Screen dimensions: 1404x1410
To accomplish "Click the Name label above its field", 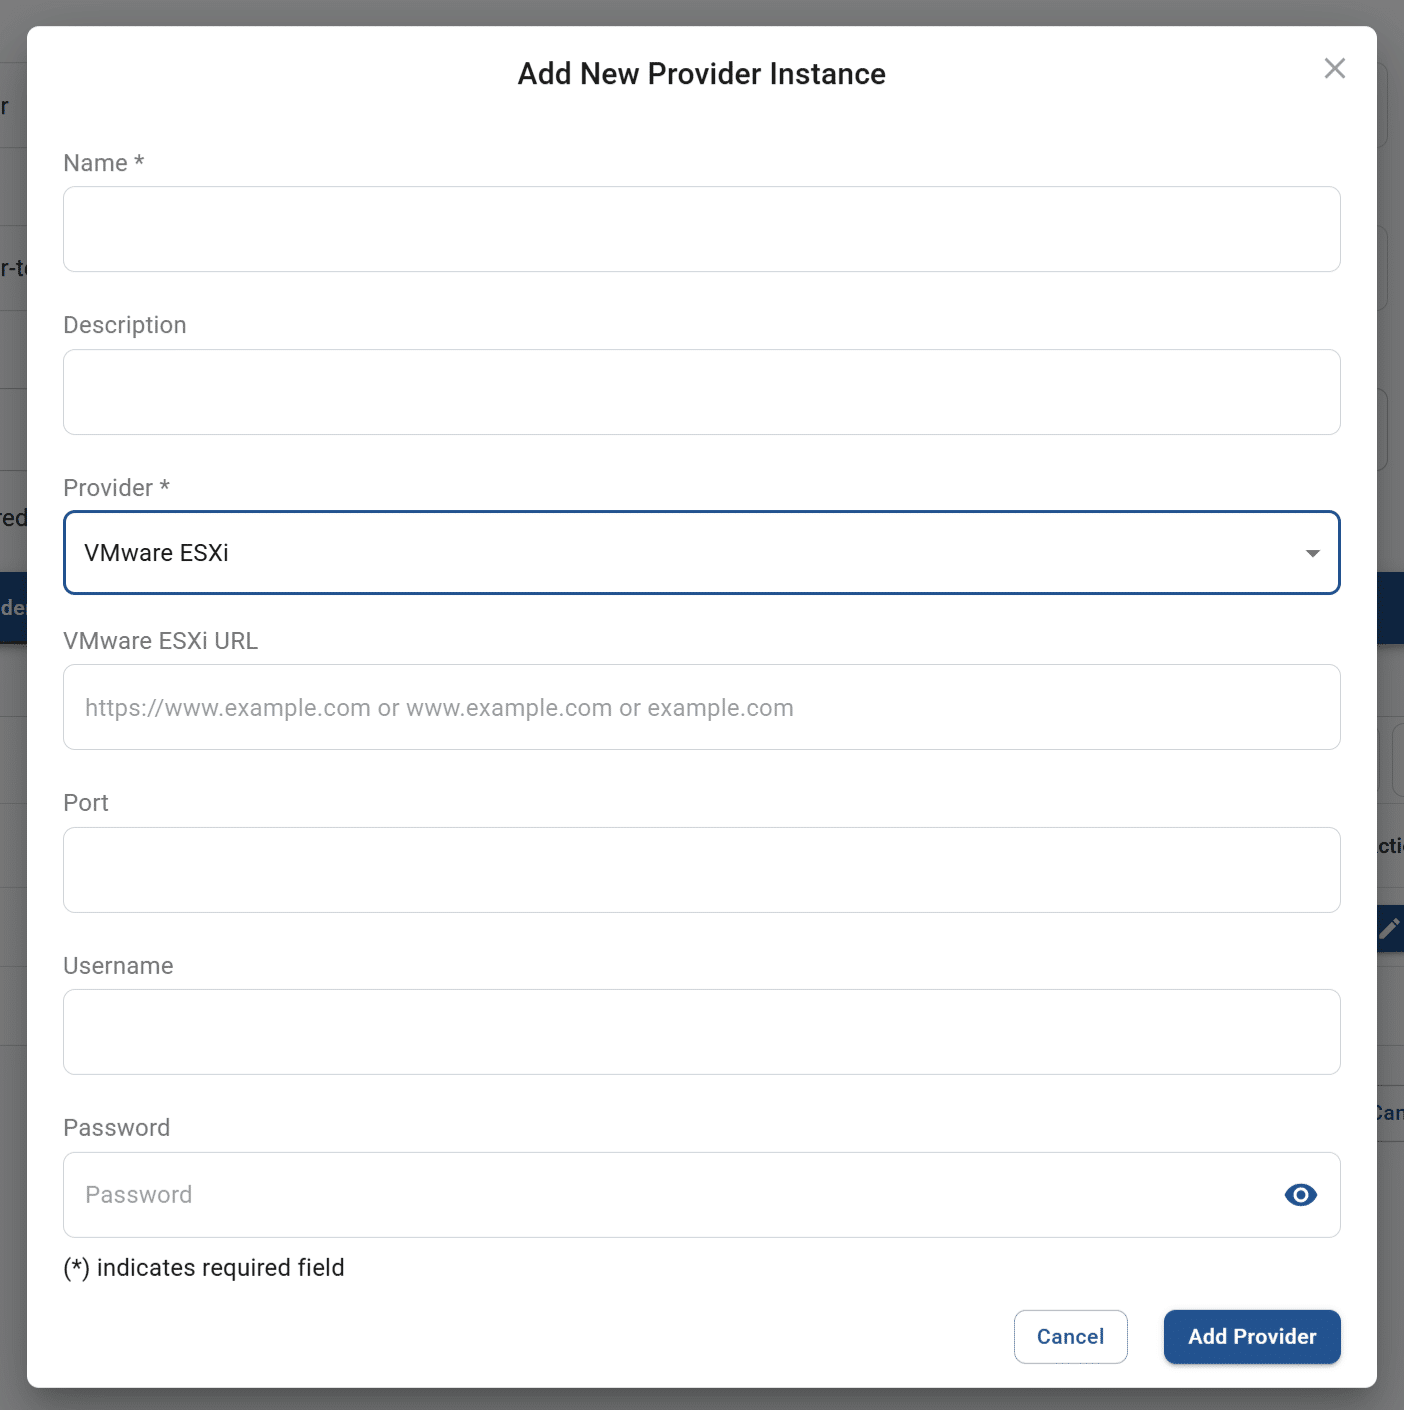I will (103, 162).
